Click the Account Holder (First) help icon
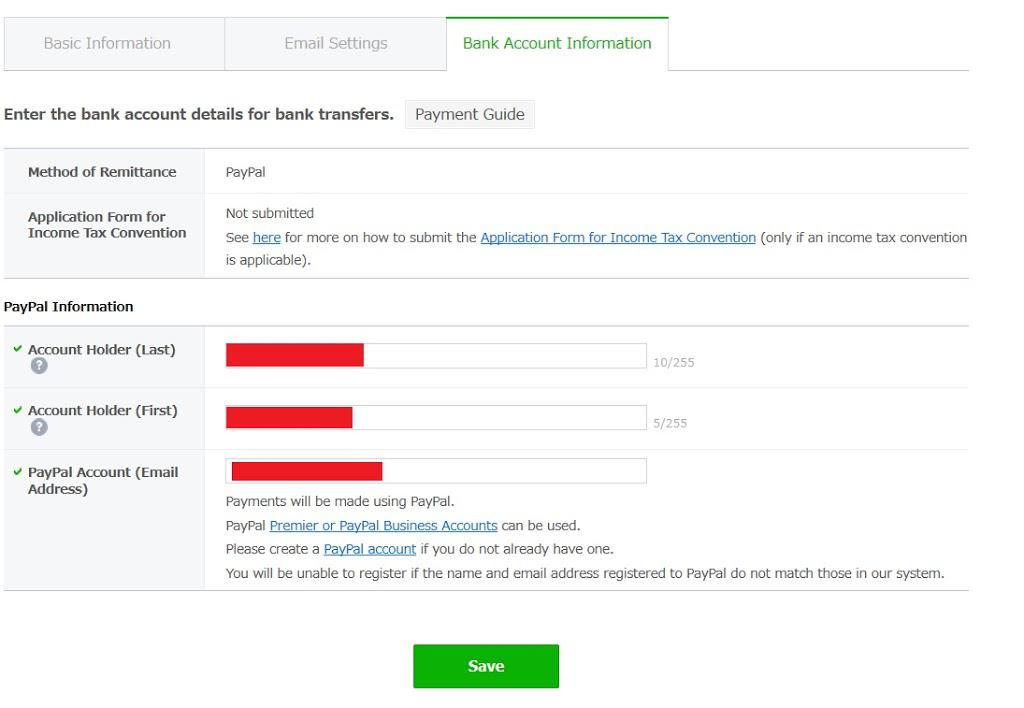The width and height of the screenshot is (1024, 708). click(x=39, y=428)
